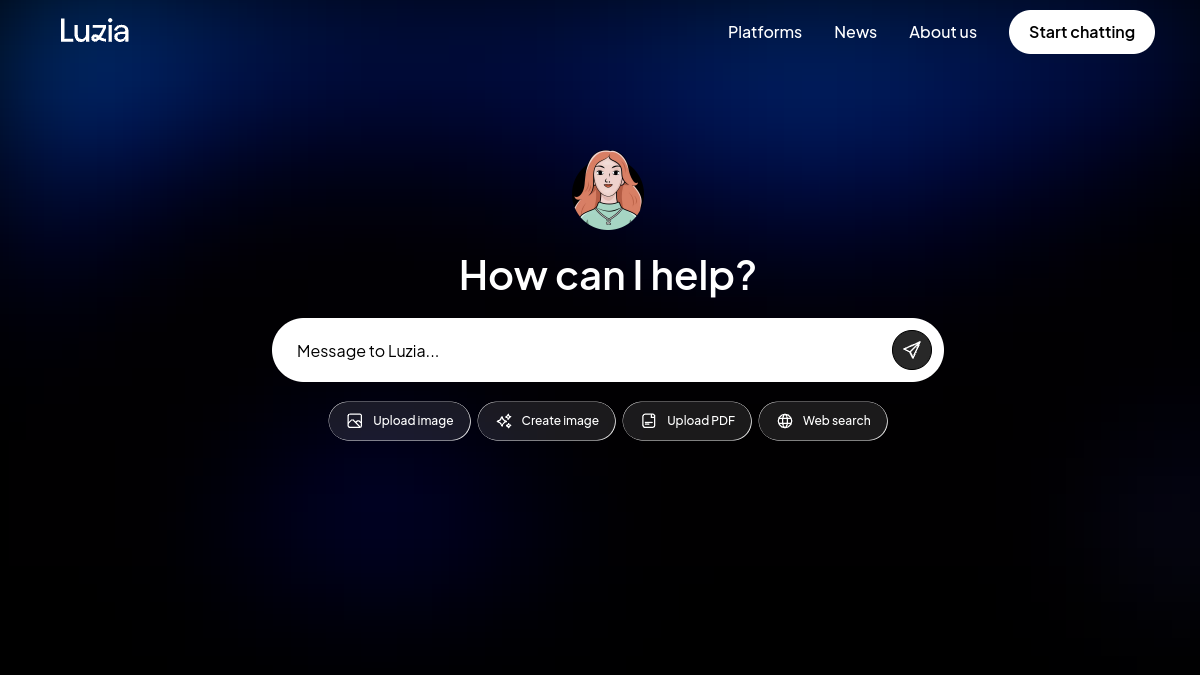The height and width of the screenshot is (675, 1200).
Task: Click Luzia's avatar illustration
Action: click(x=608, y=190)
